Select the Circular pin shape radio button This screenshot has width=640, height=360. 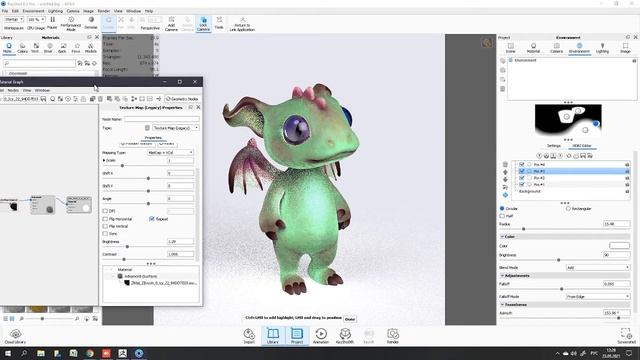coord(502,208)
